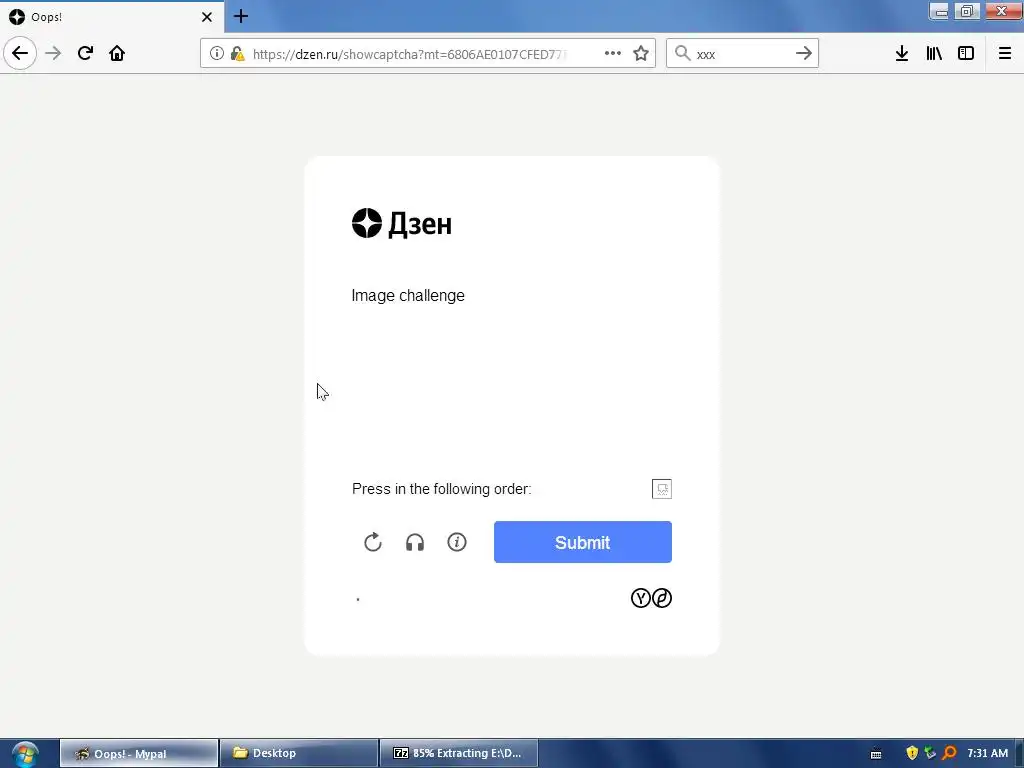Toggle the browser sidebar
The width and height of the screenshot is (1024, 768).
point(966,53)
